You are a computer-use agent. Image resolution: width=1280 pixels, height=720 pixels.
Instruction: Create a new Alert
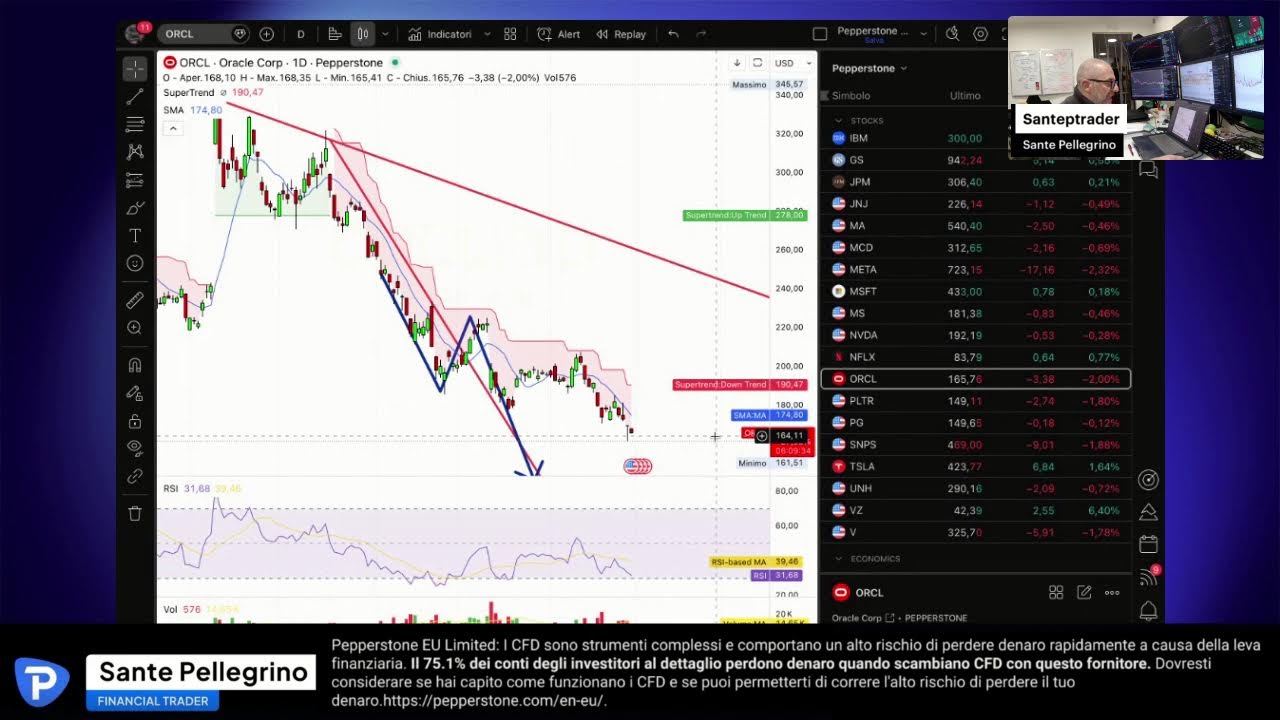click(x=559, y=34)
